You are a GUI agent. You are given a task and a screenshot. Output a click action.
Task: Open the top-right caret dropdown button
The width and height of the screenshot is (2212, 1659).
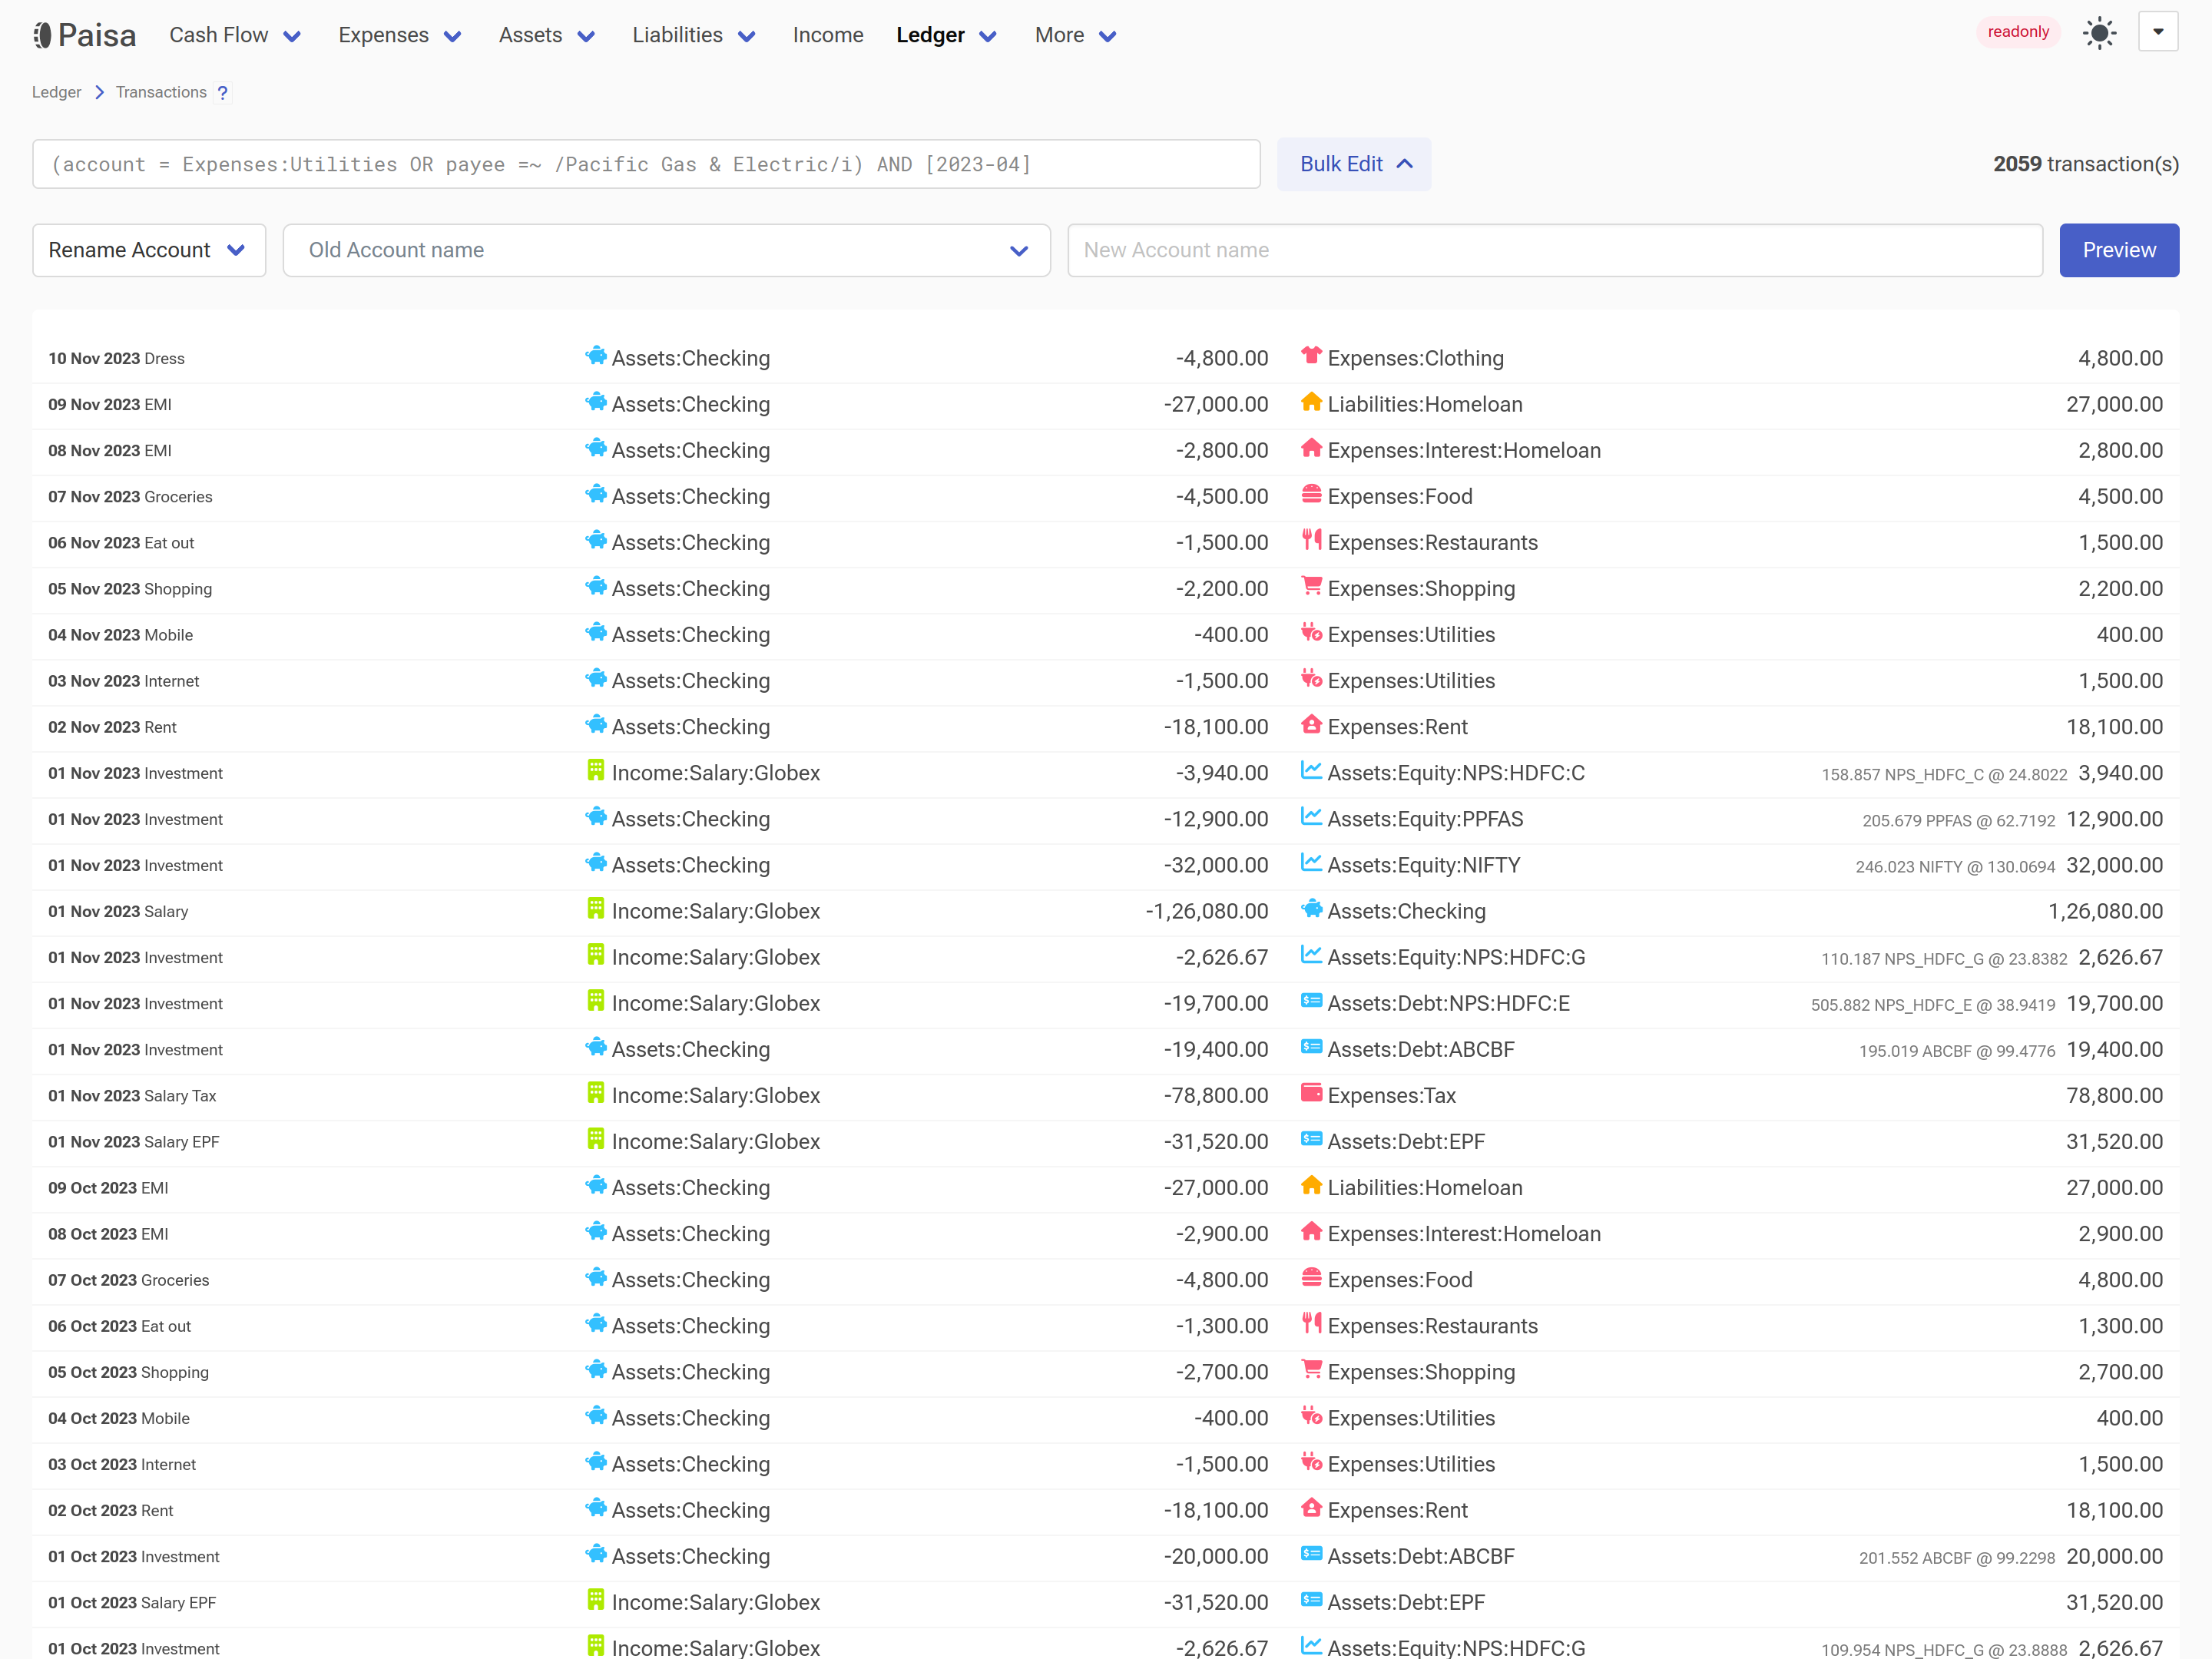pos(2158,32)
